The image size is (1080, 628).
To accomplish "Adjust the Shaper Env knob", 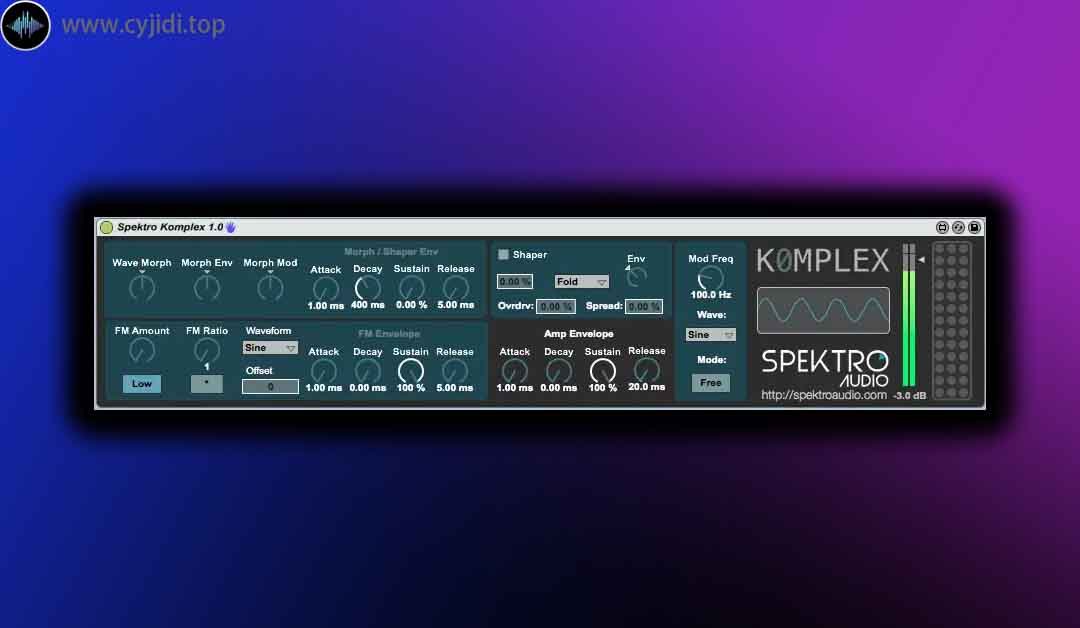I will coord(637,277).
